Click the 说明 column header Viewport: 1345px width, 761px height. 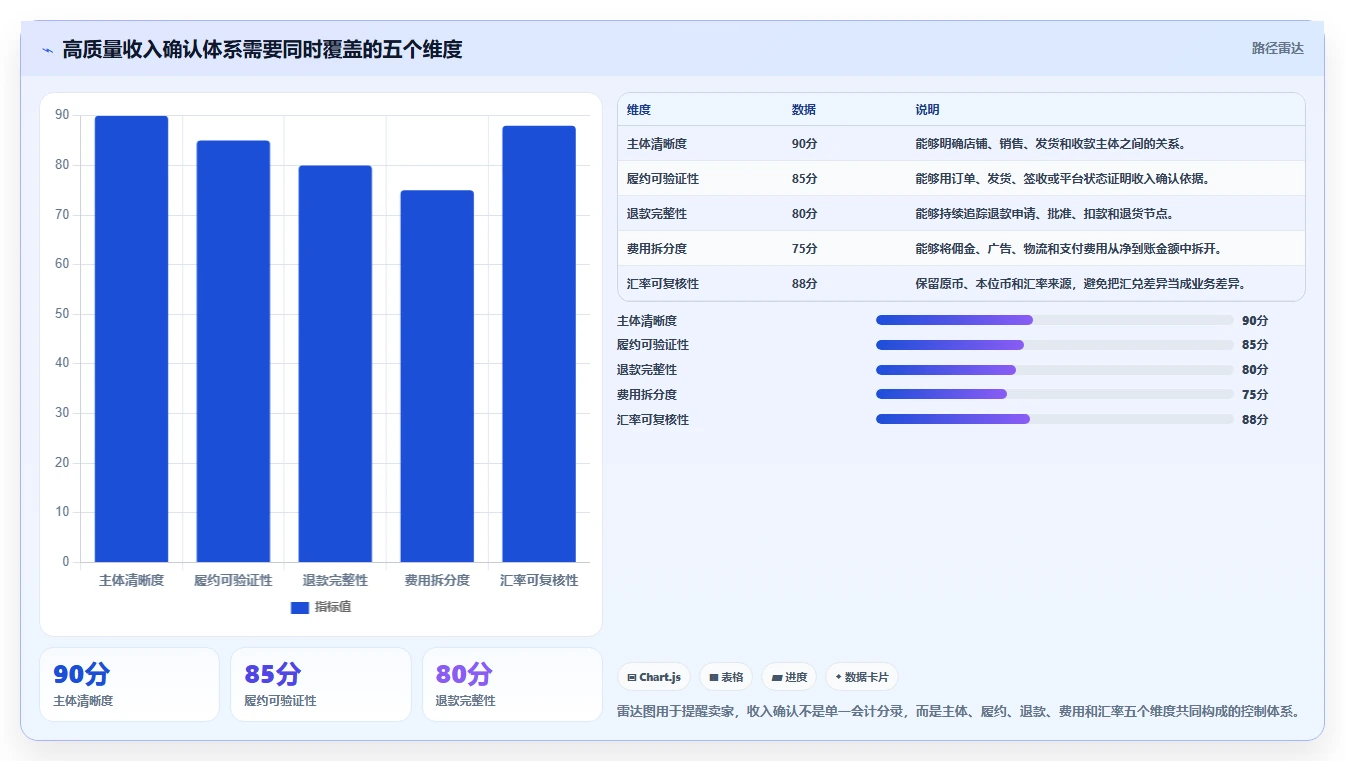(x=927, y=110)
